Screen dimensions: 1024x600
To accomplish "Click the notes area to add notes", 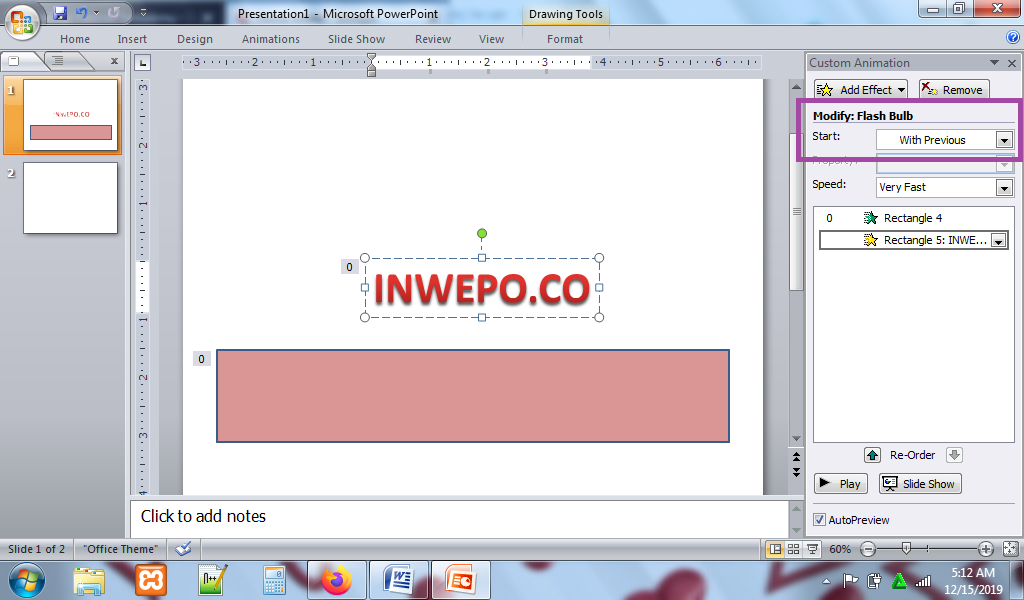I will pos(459,516).
